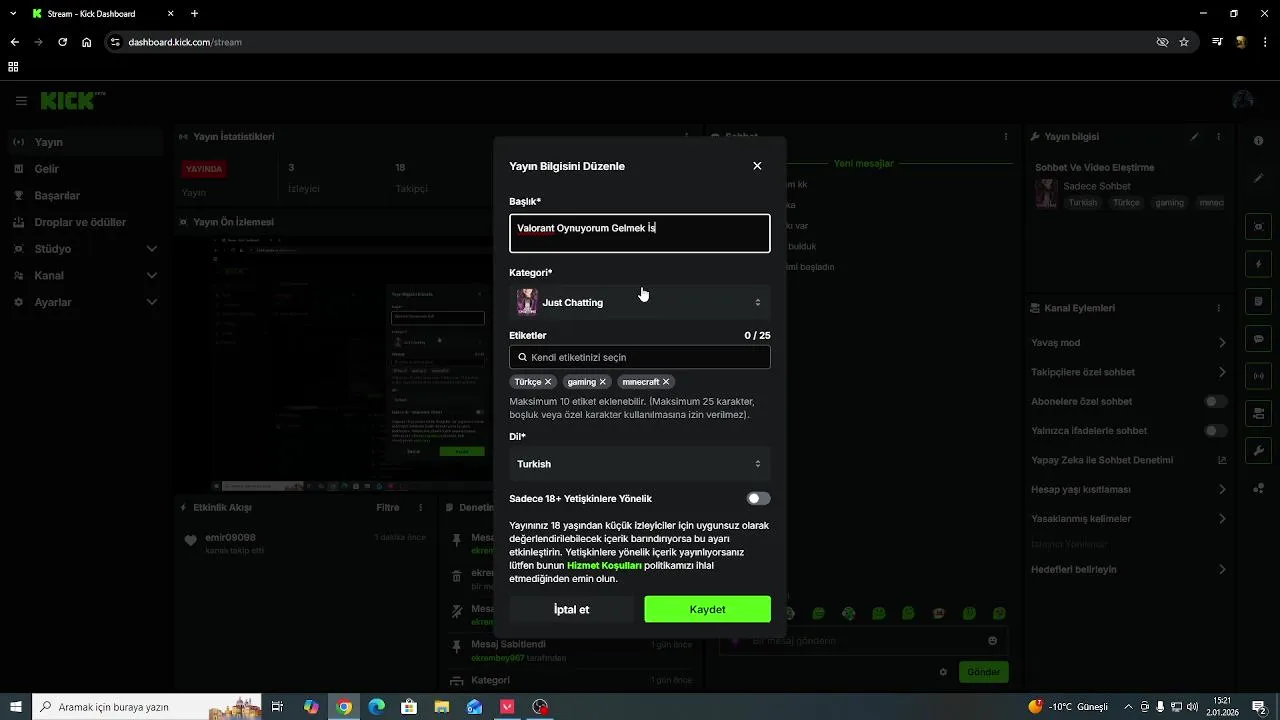This screenshot has height=720, width=1280.
Task: Toggle Sadece 18+ Yetişkinlere Yönelik switch
Action: [x=759, y=499]
